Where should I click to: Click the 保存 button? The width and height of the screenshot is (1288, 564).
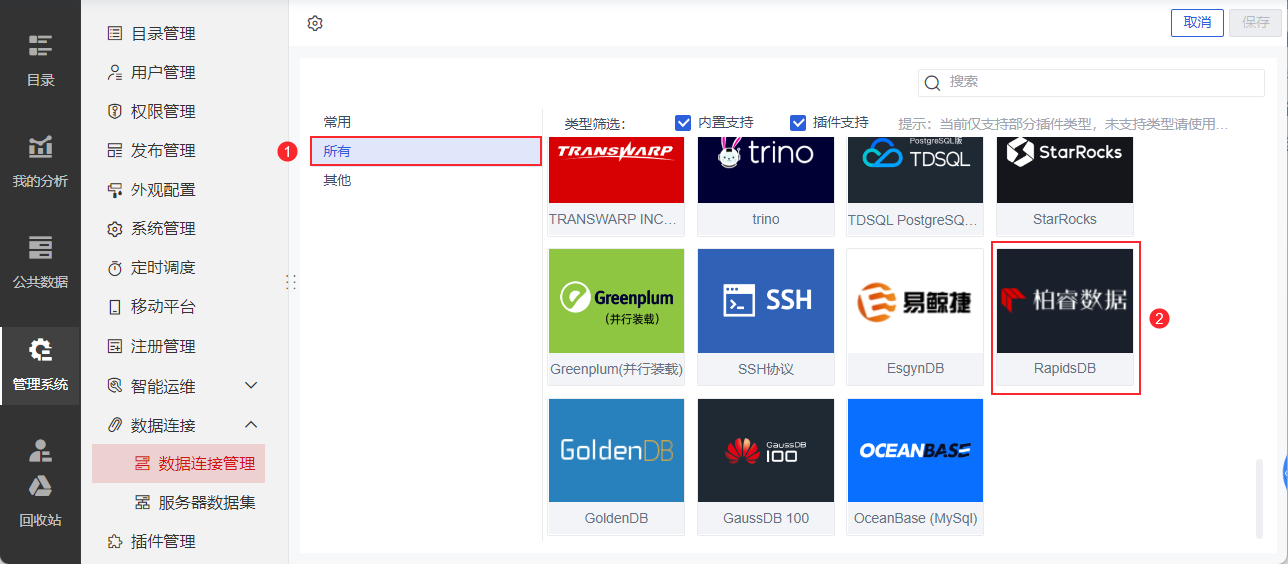tap(1256, 23)
